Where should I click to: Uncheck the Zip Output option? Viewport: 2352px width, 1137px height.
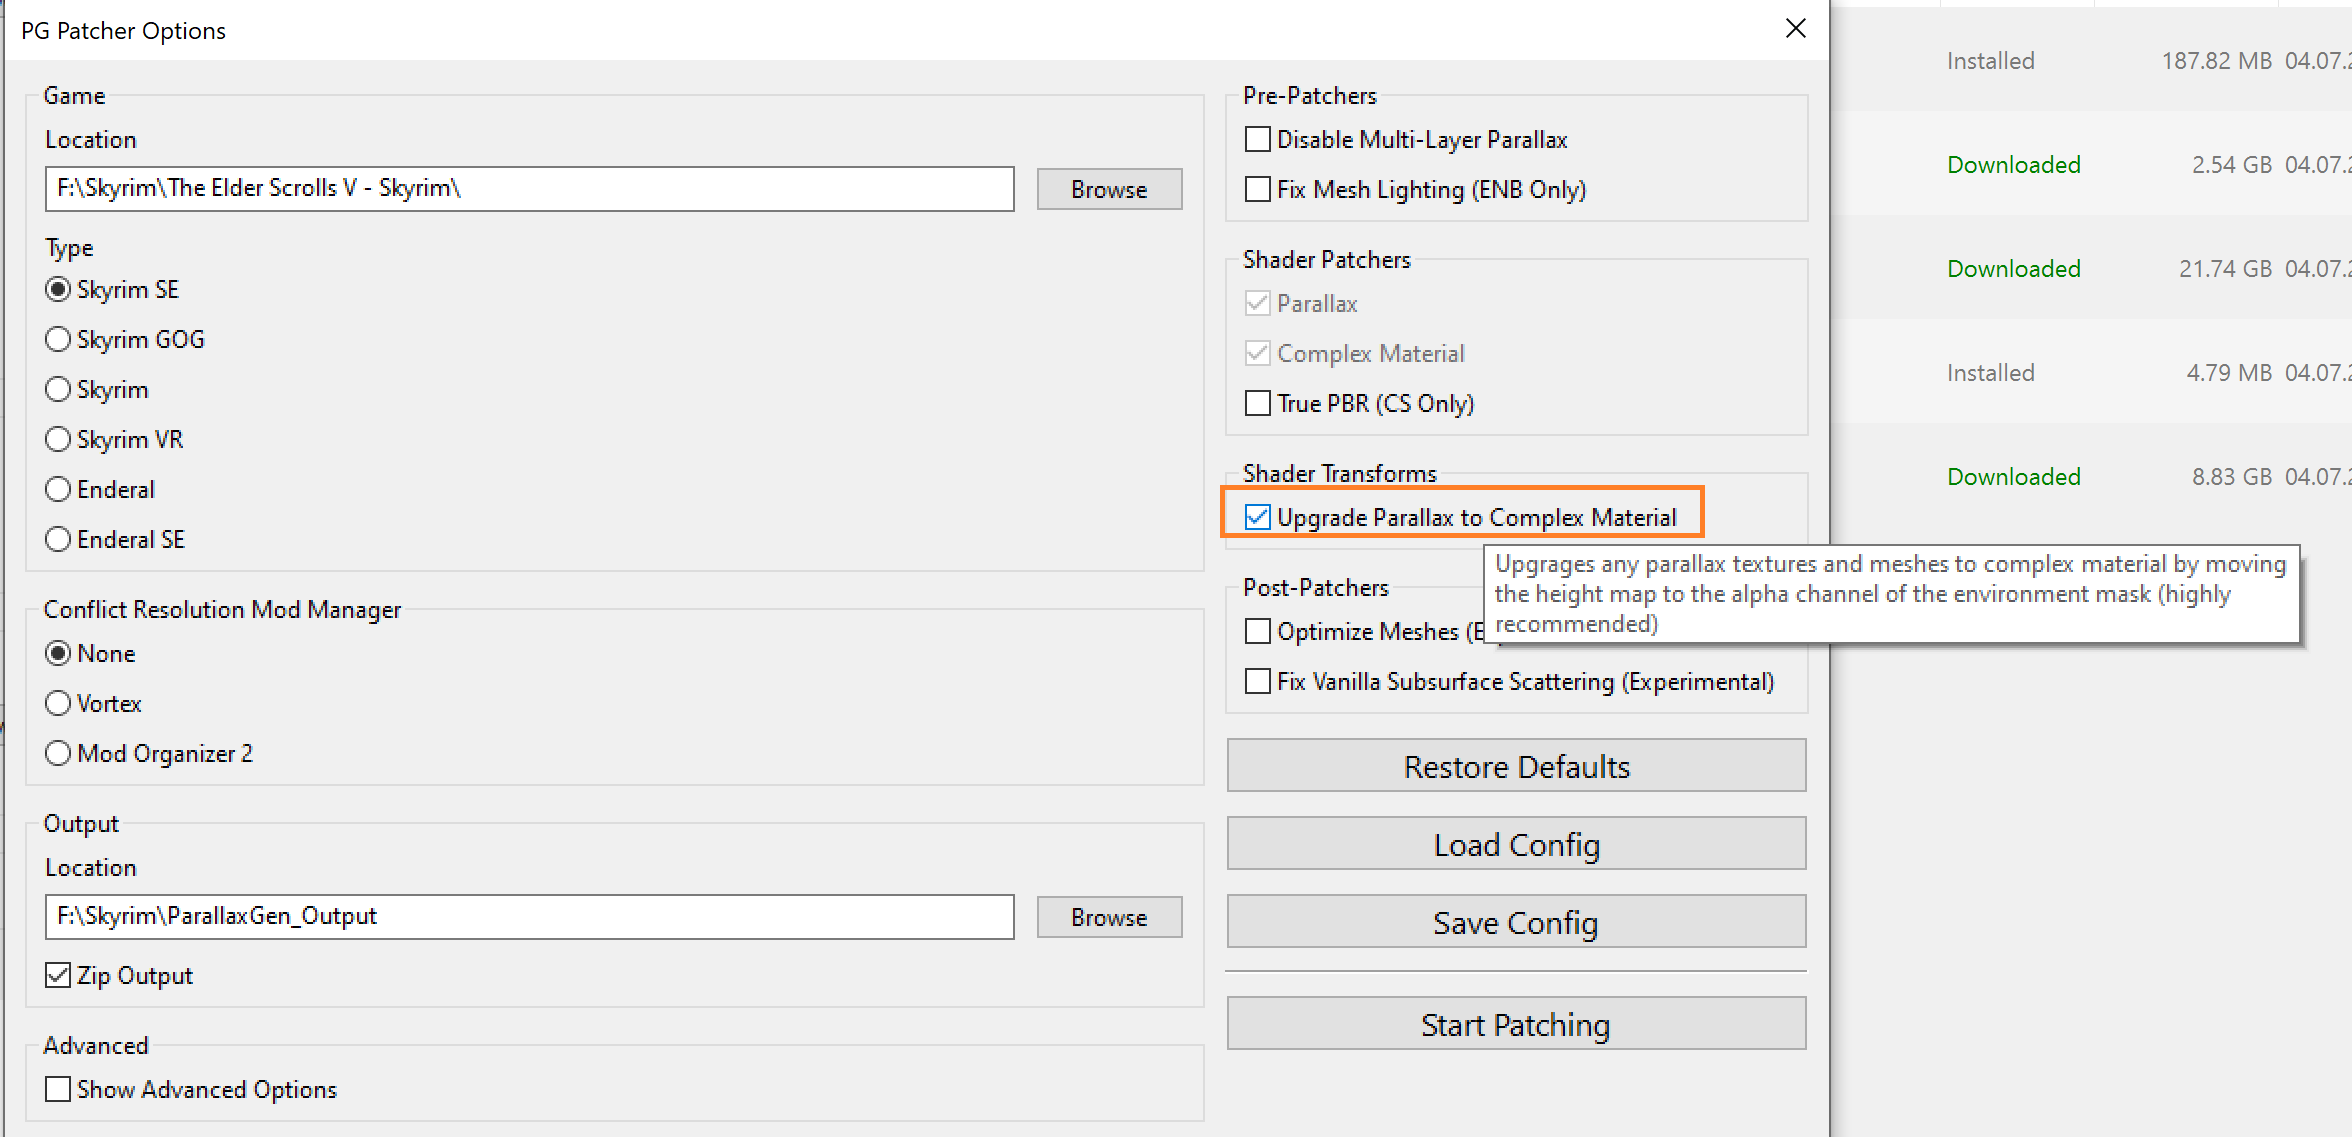click(x=59, y=976)
